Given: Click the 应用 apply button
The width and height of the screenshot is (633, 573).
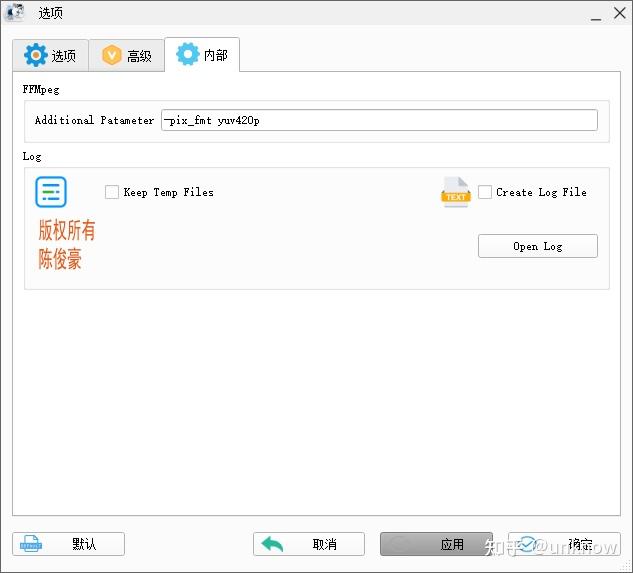Looking at the screenshot, I should click(436, 544).
